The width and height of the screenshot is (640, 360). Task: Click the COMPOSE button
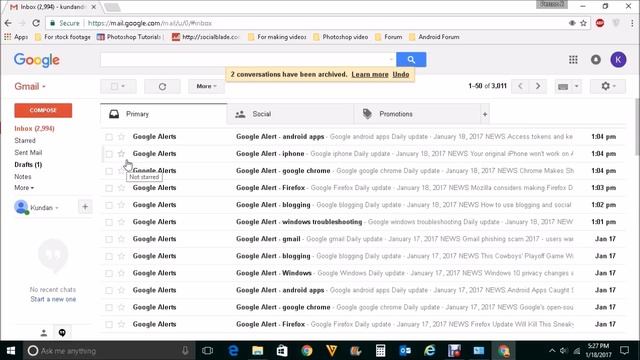pyautogui.click(x=43, y=110)
